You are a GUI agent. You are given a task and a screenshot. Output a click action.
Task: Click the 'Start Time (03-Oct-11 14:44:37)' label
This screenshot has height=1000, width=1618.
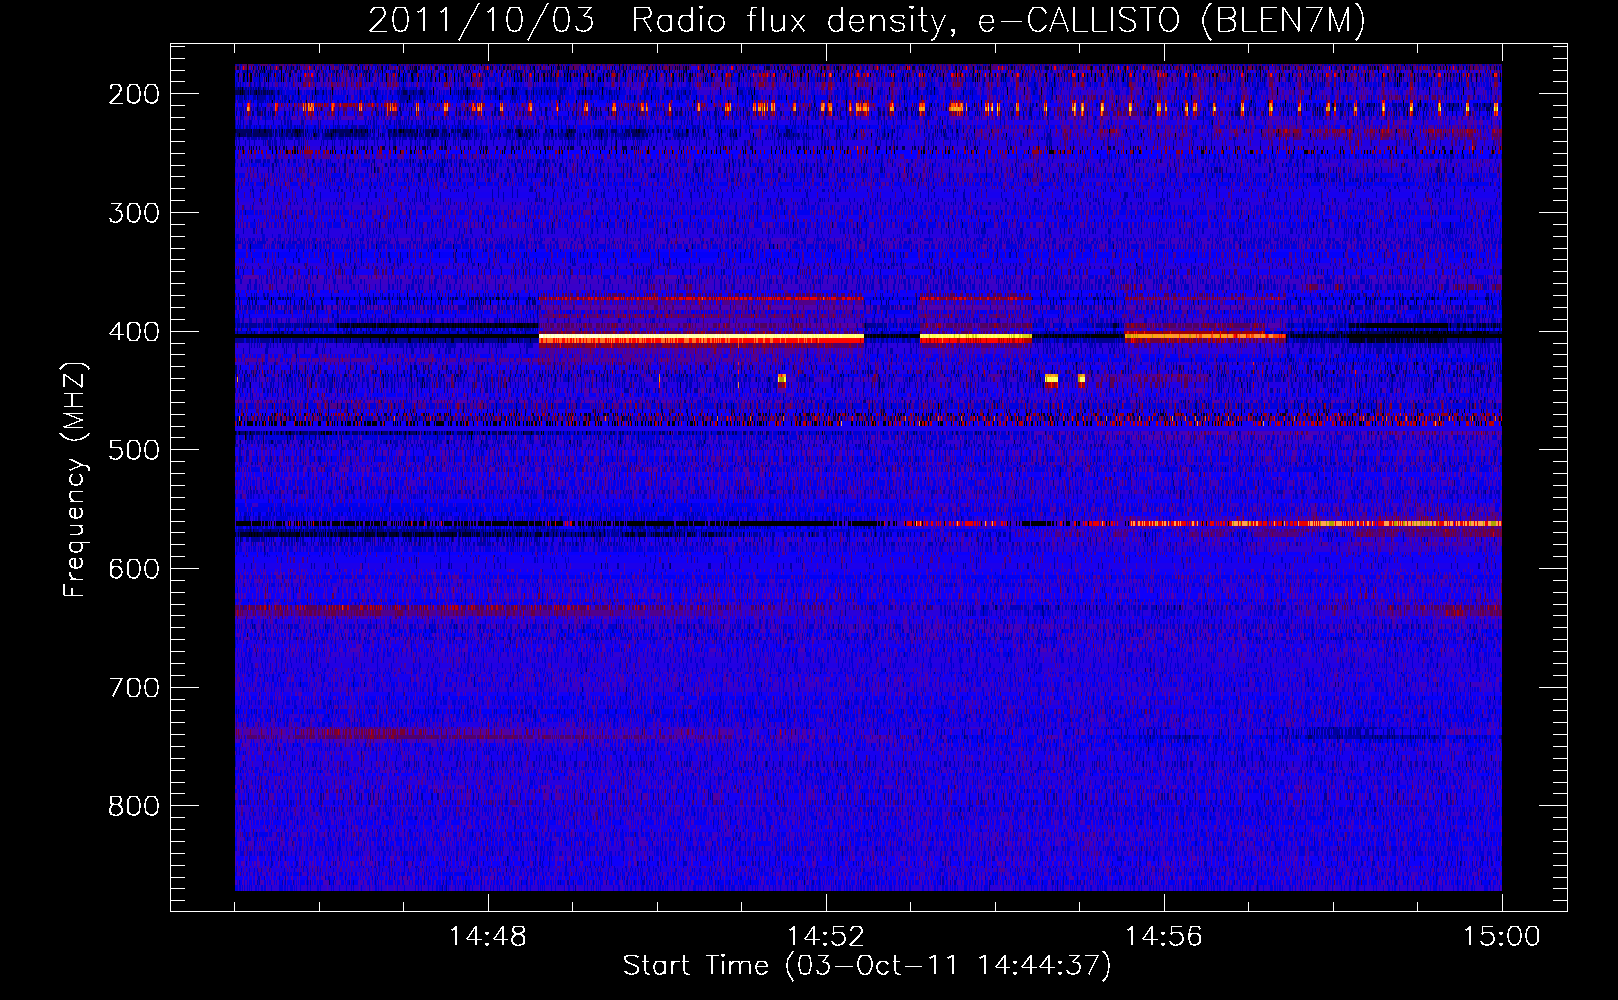tap(867, 966)
